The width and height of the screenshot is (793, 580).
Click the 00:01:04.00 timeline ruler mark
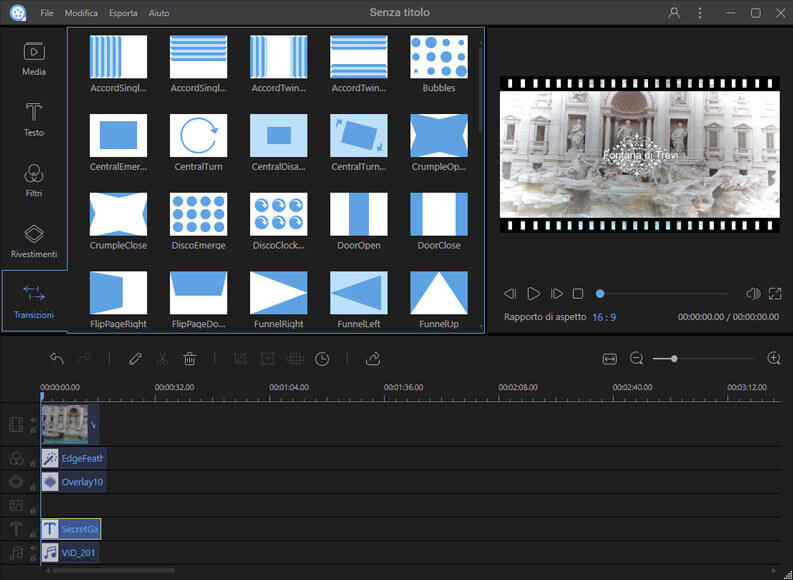[288, 387]
